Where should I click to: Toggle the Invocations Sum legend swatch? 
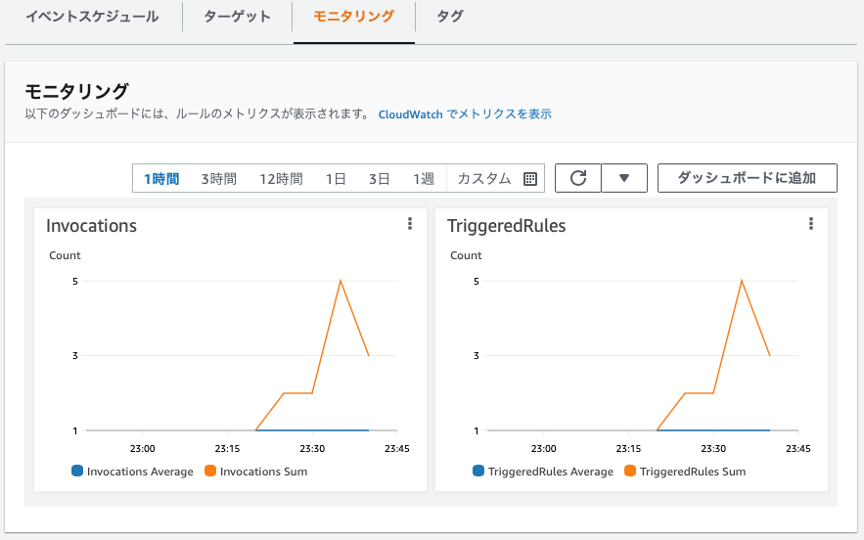[x=210, y=471]
